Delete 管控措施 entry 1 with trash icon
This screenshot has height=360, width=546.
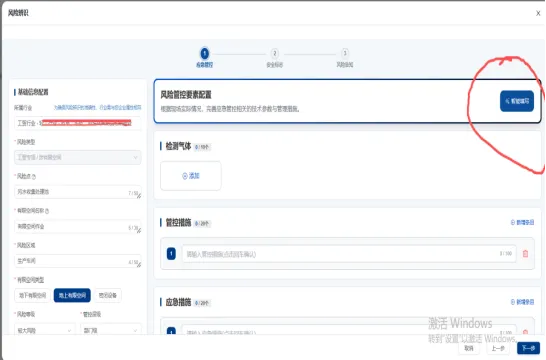[x=525, y=254]
